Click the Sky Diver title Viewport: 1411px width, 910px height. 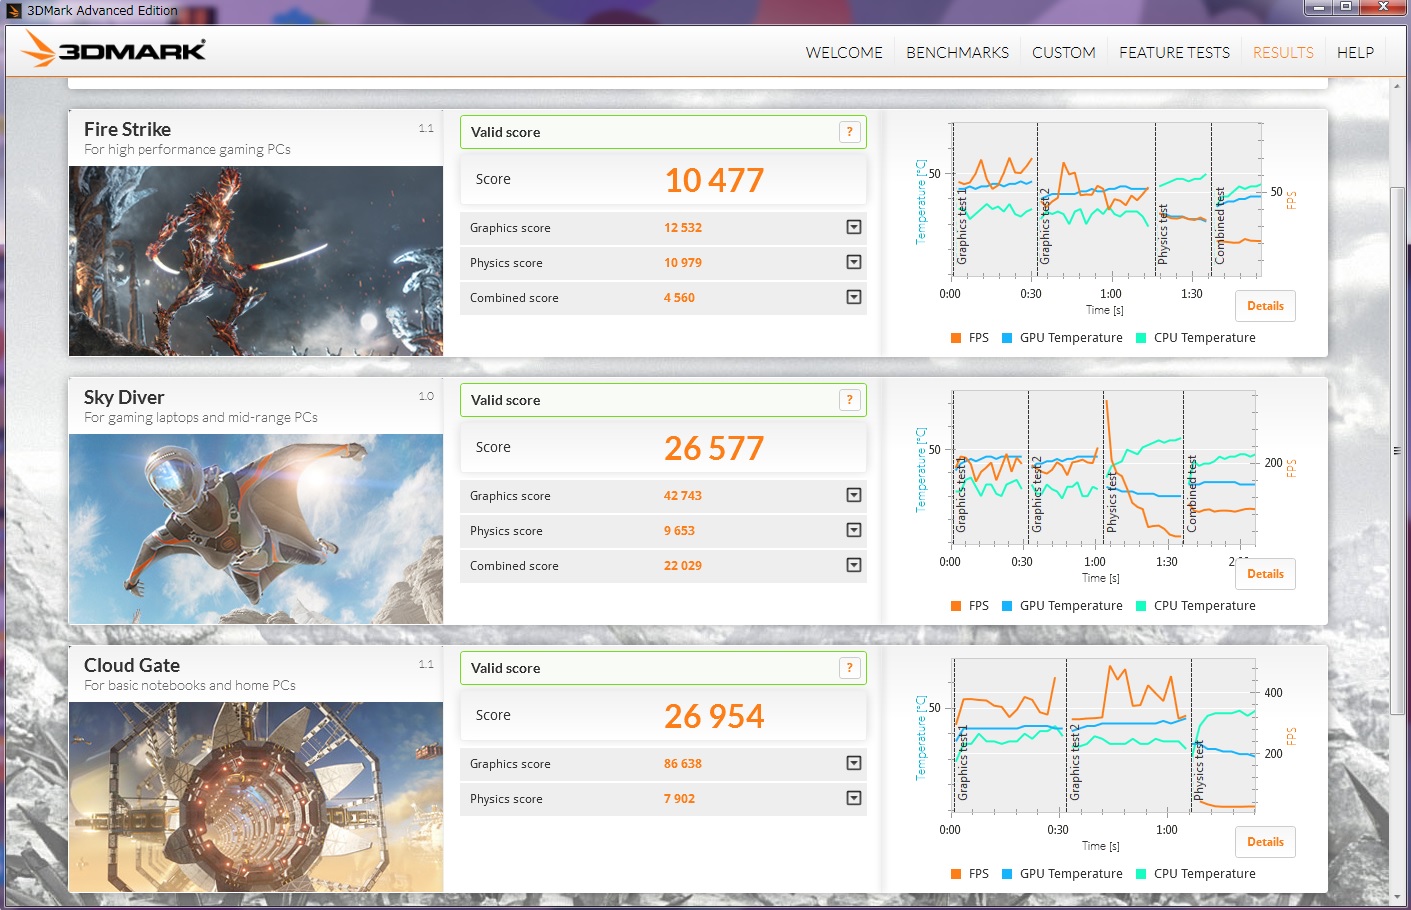click(x=124, y=397)
